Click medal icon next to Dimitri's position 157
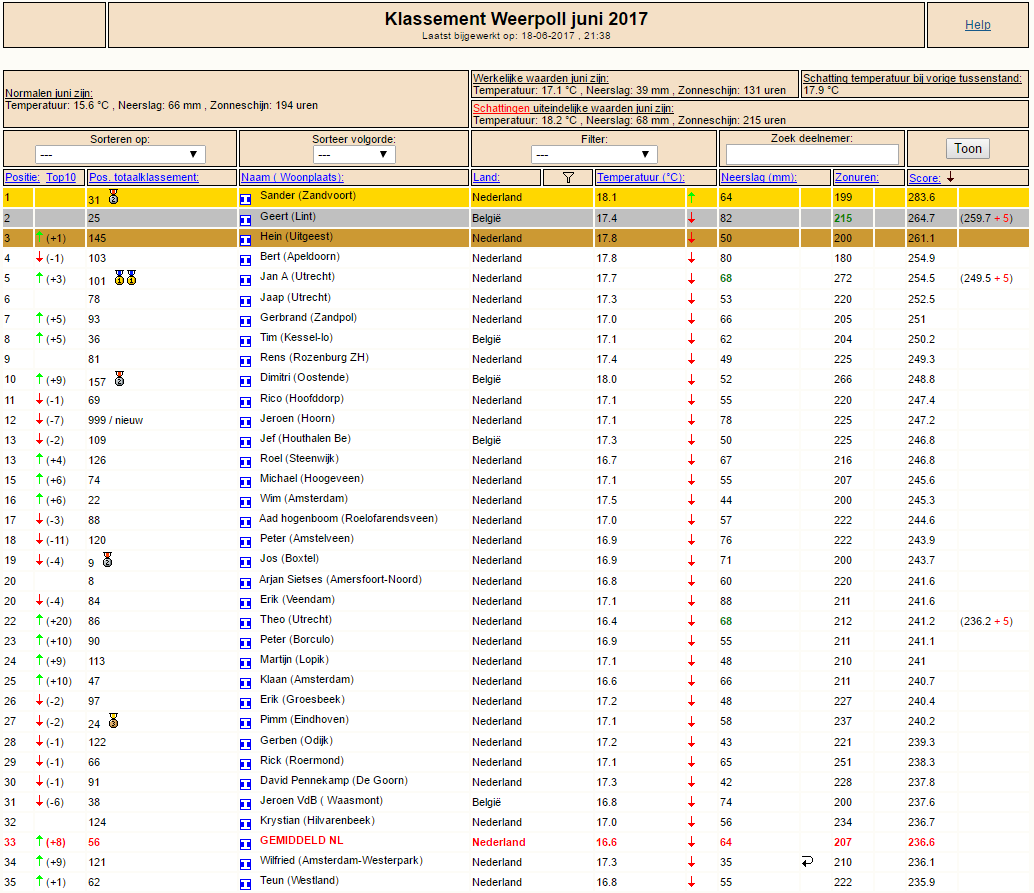Screen dimensions: 1034x893 point(119,379)
